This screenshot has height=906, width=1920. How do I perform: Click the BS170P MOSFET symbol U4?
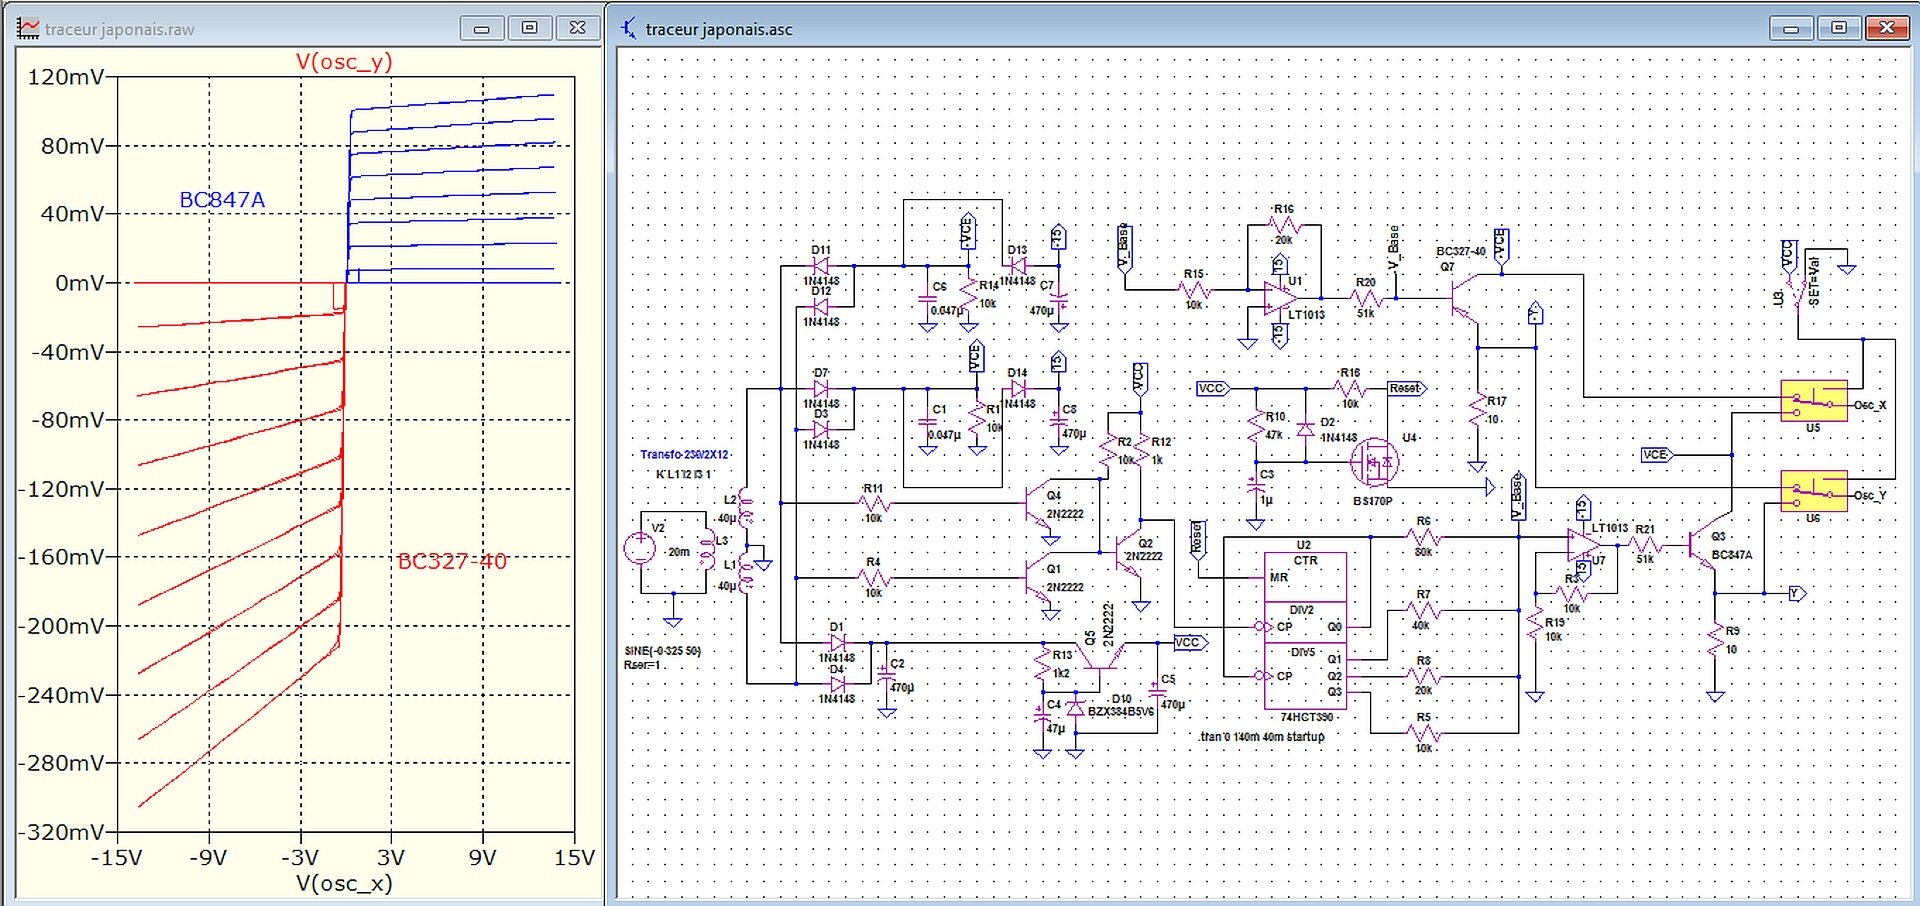point(1374,462)
